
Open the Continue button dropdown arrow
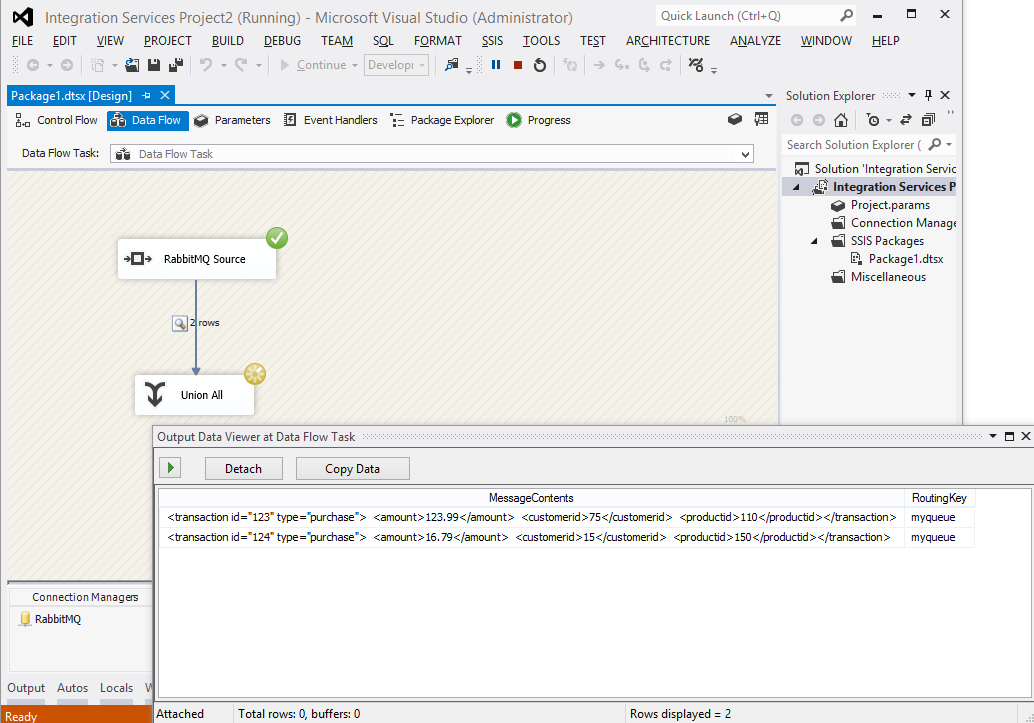click(x=355, y=65)
